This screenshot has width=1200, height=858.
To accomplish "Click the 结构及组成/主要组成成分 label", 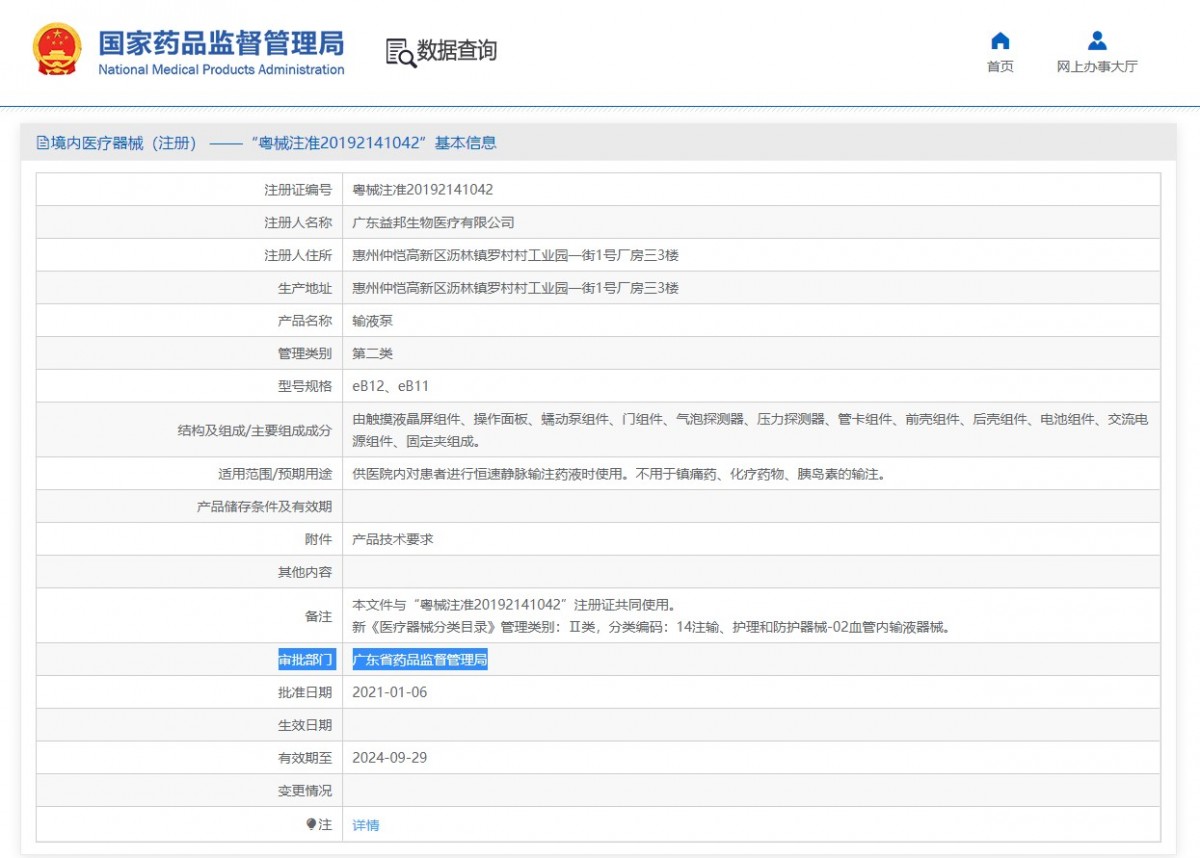I will click(x=255, y=431).
